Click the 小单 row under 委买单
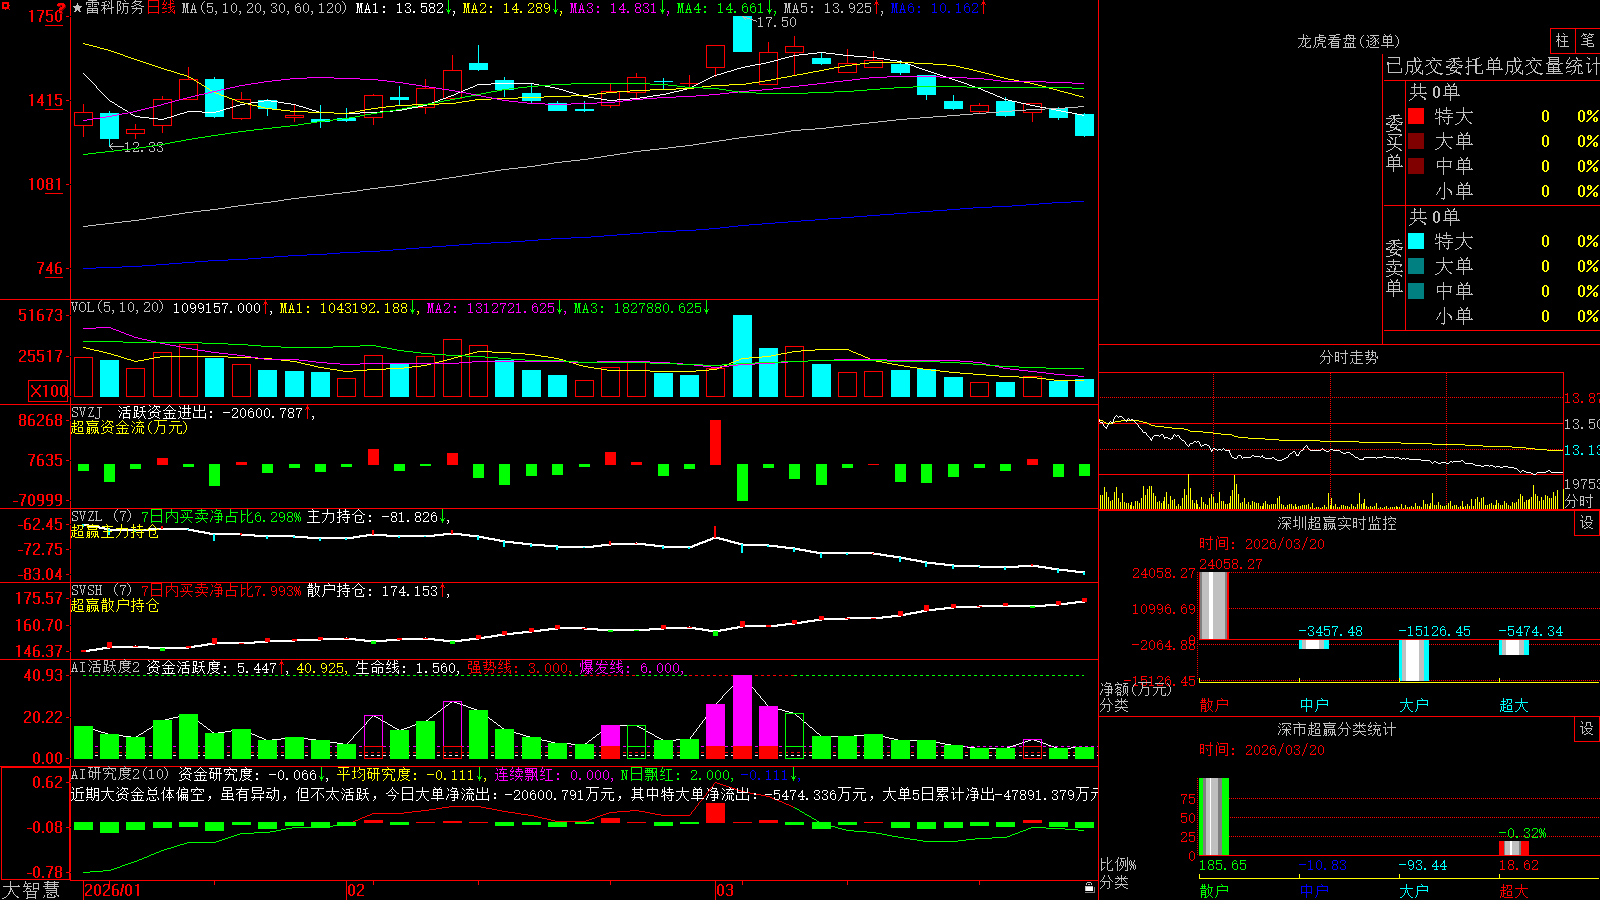 click(1503, 191)
